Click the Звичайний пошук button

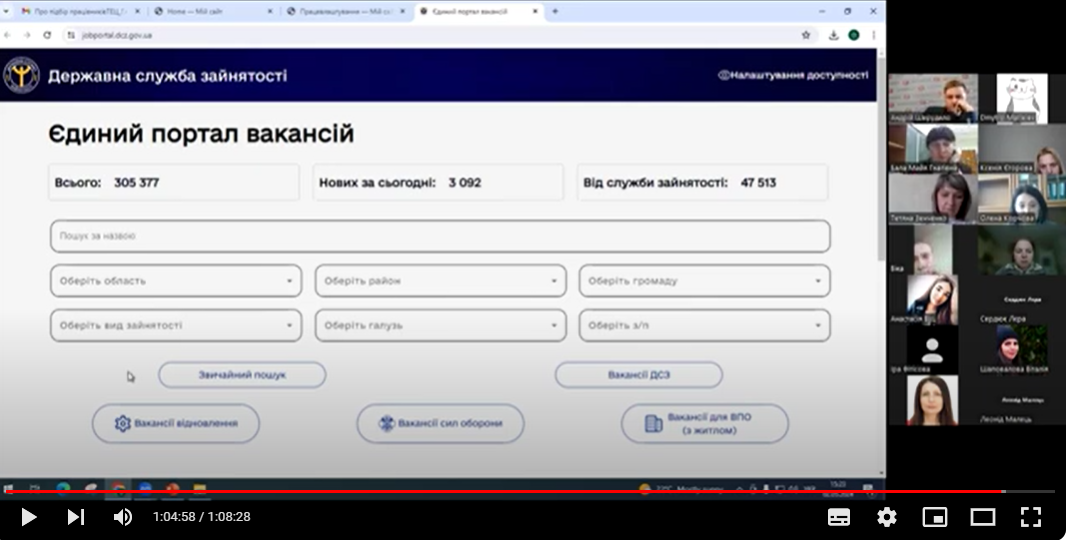pos(242,375)
